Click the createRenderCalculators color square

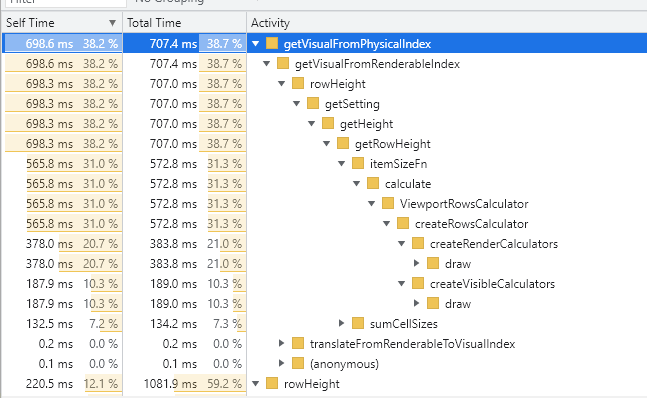click(x=418, y=243)
